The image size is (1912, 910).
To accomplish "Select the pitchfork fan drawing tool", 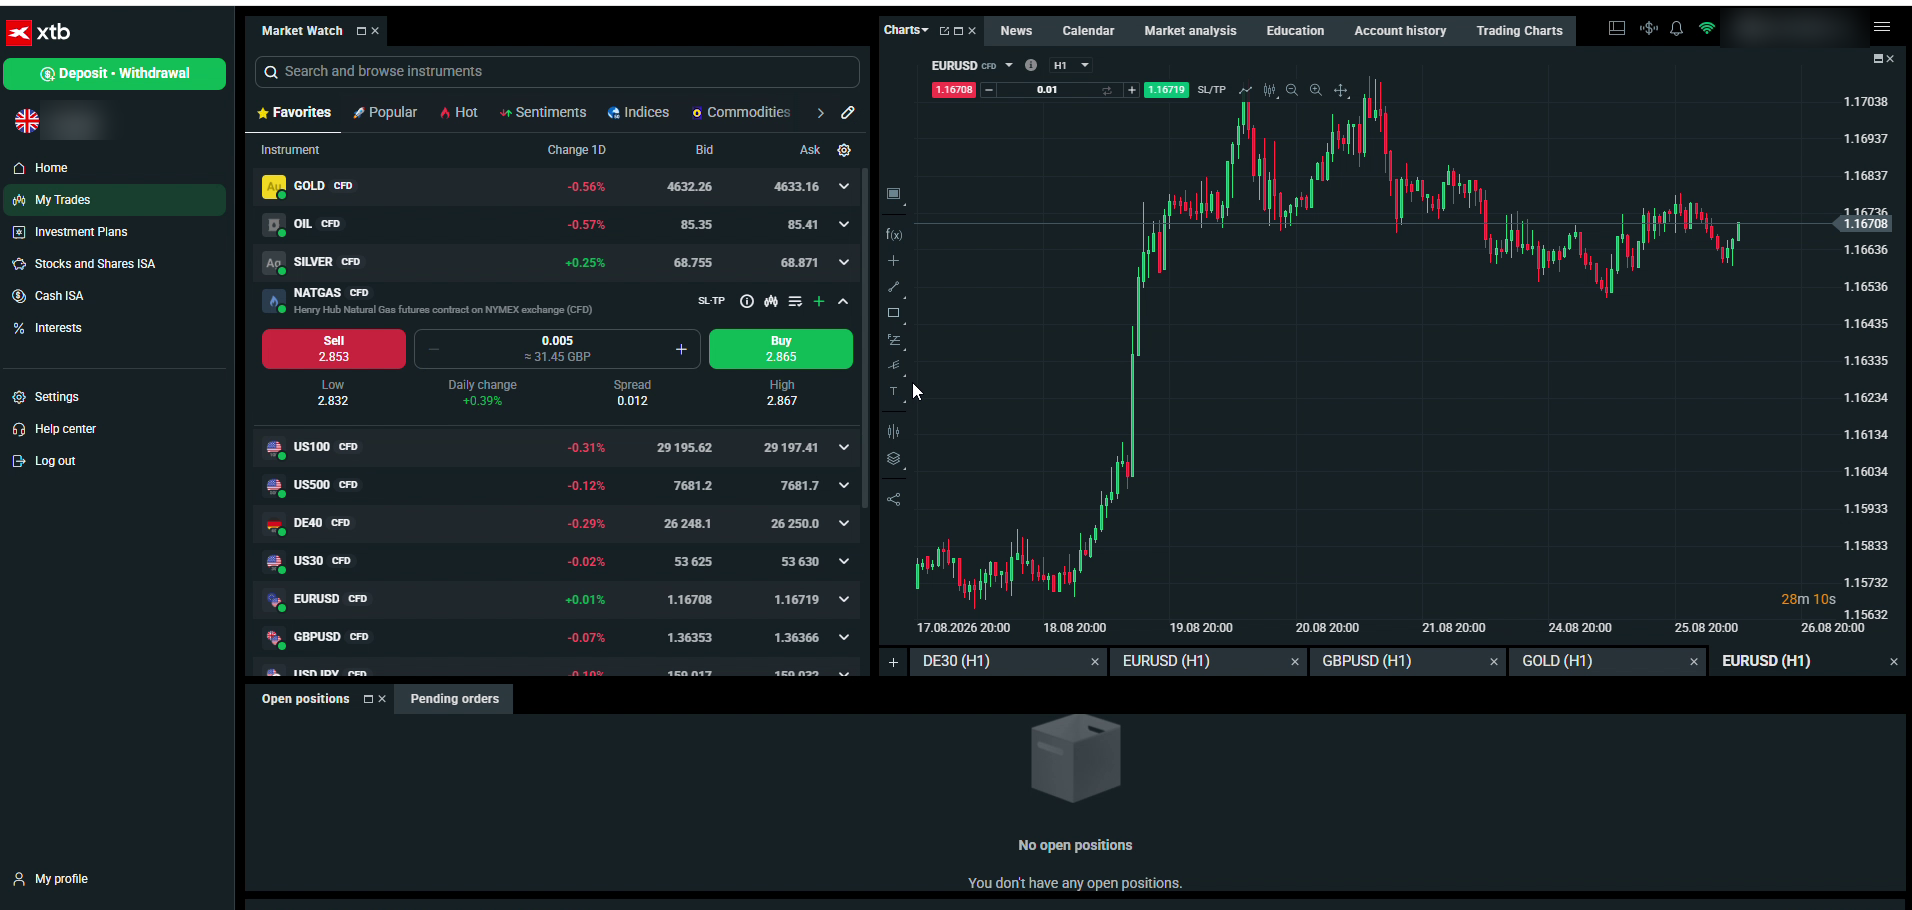I will coord(894,365).
